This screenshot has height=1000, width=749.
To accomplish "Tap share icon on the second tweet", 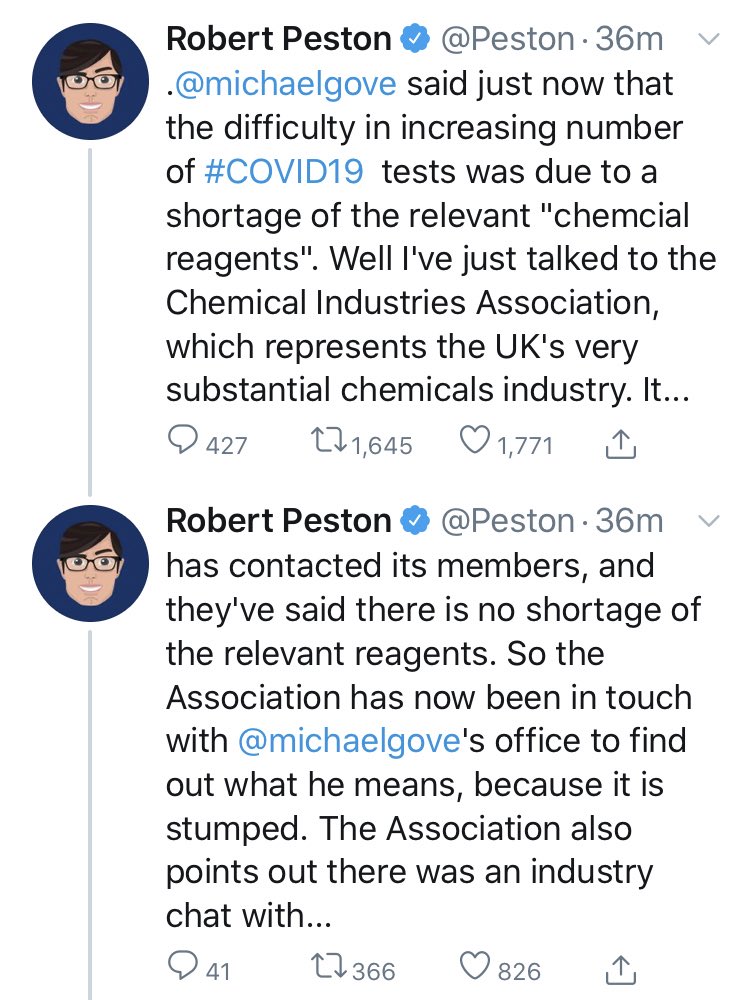I will tap(620, 970).
